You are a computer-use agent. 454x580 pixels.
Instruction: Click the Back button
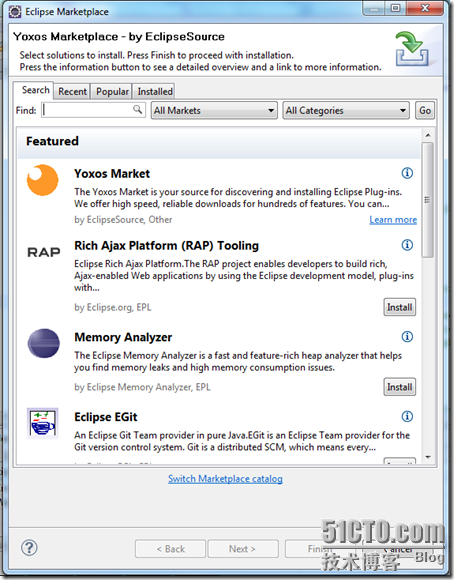tap(170, 549)
